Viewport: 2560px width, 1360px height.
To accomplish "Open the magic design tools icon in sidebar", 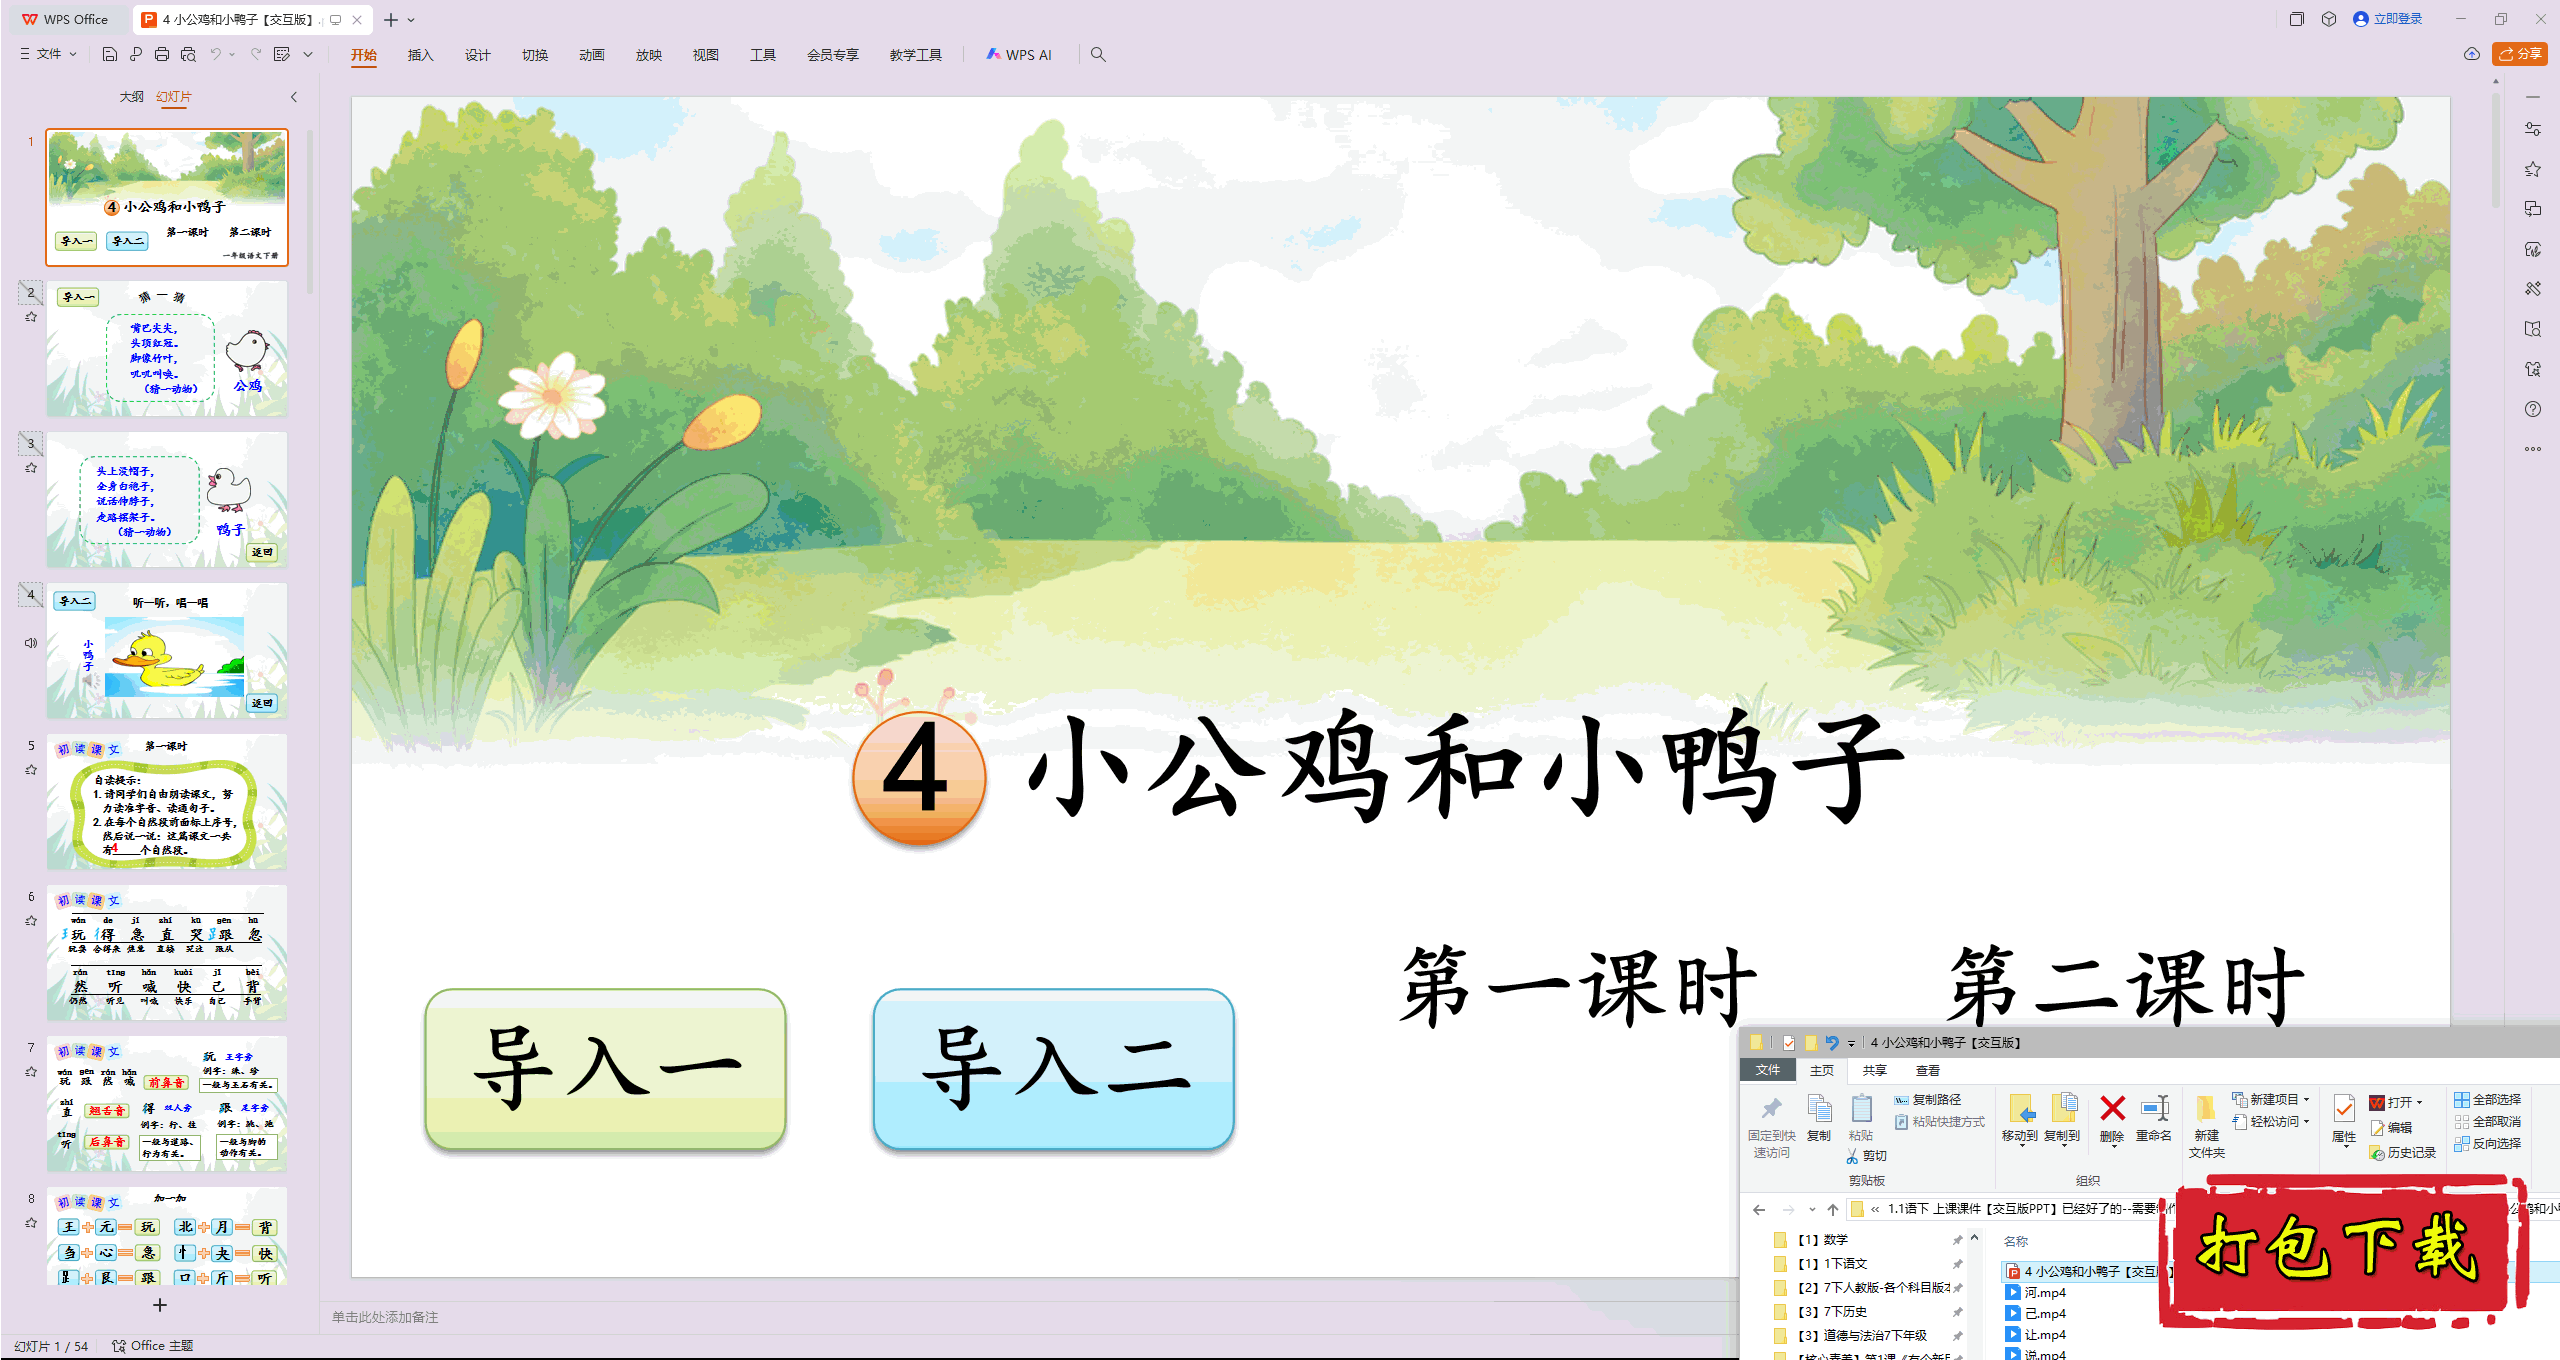I will coord(2532,289).
